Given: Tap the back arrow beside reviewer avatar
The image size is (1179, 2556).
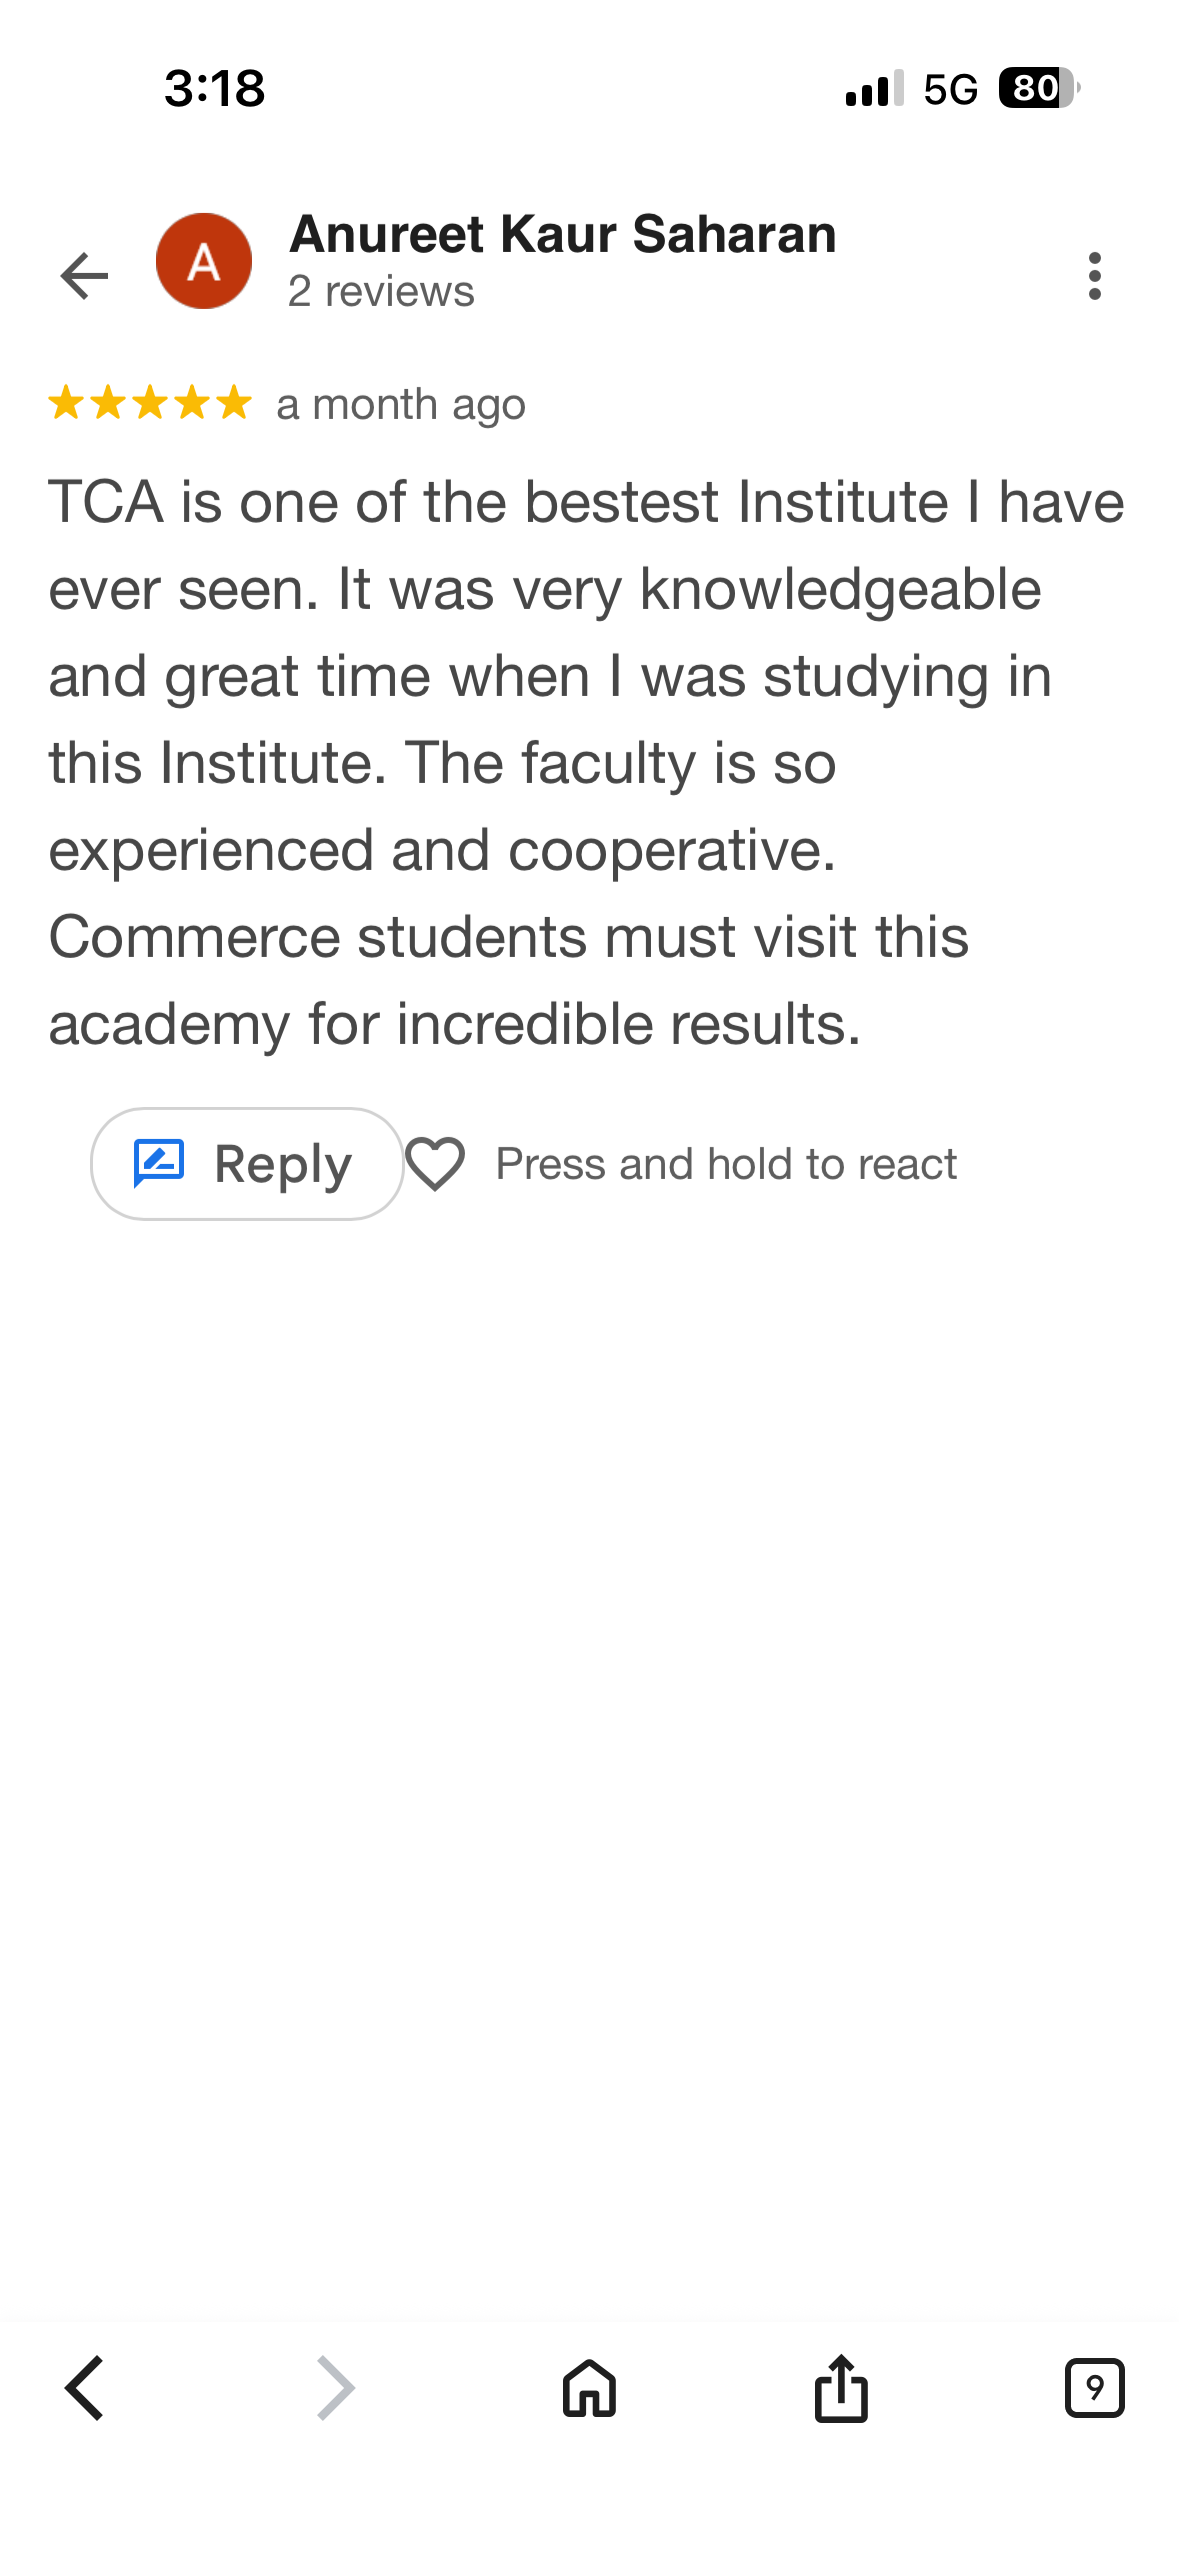Looking at the screenshot, I should coord(84,276).
